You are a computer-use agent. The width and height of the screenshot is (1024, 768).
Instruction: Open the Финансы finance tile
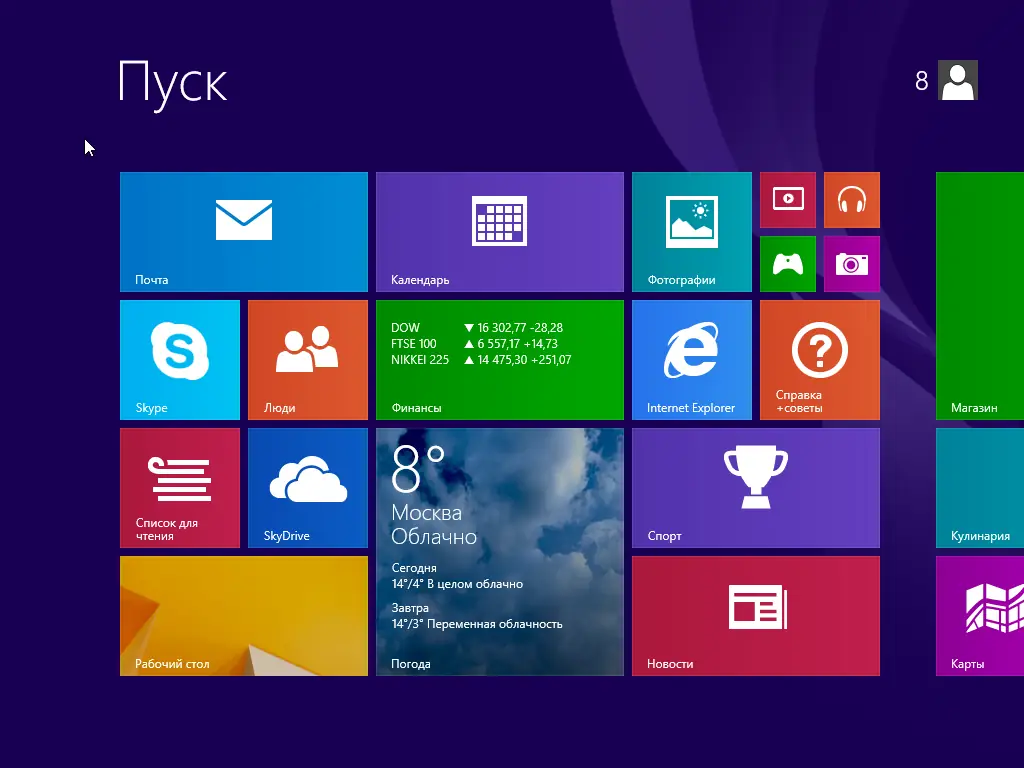click(x=500, y=360)
